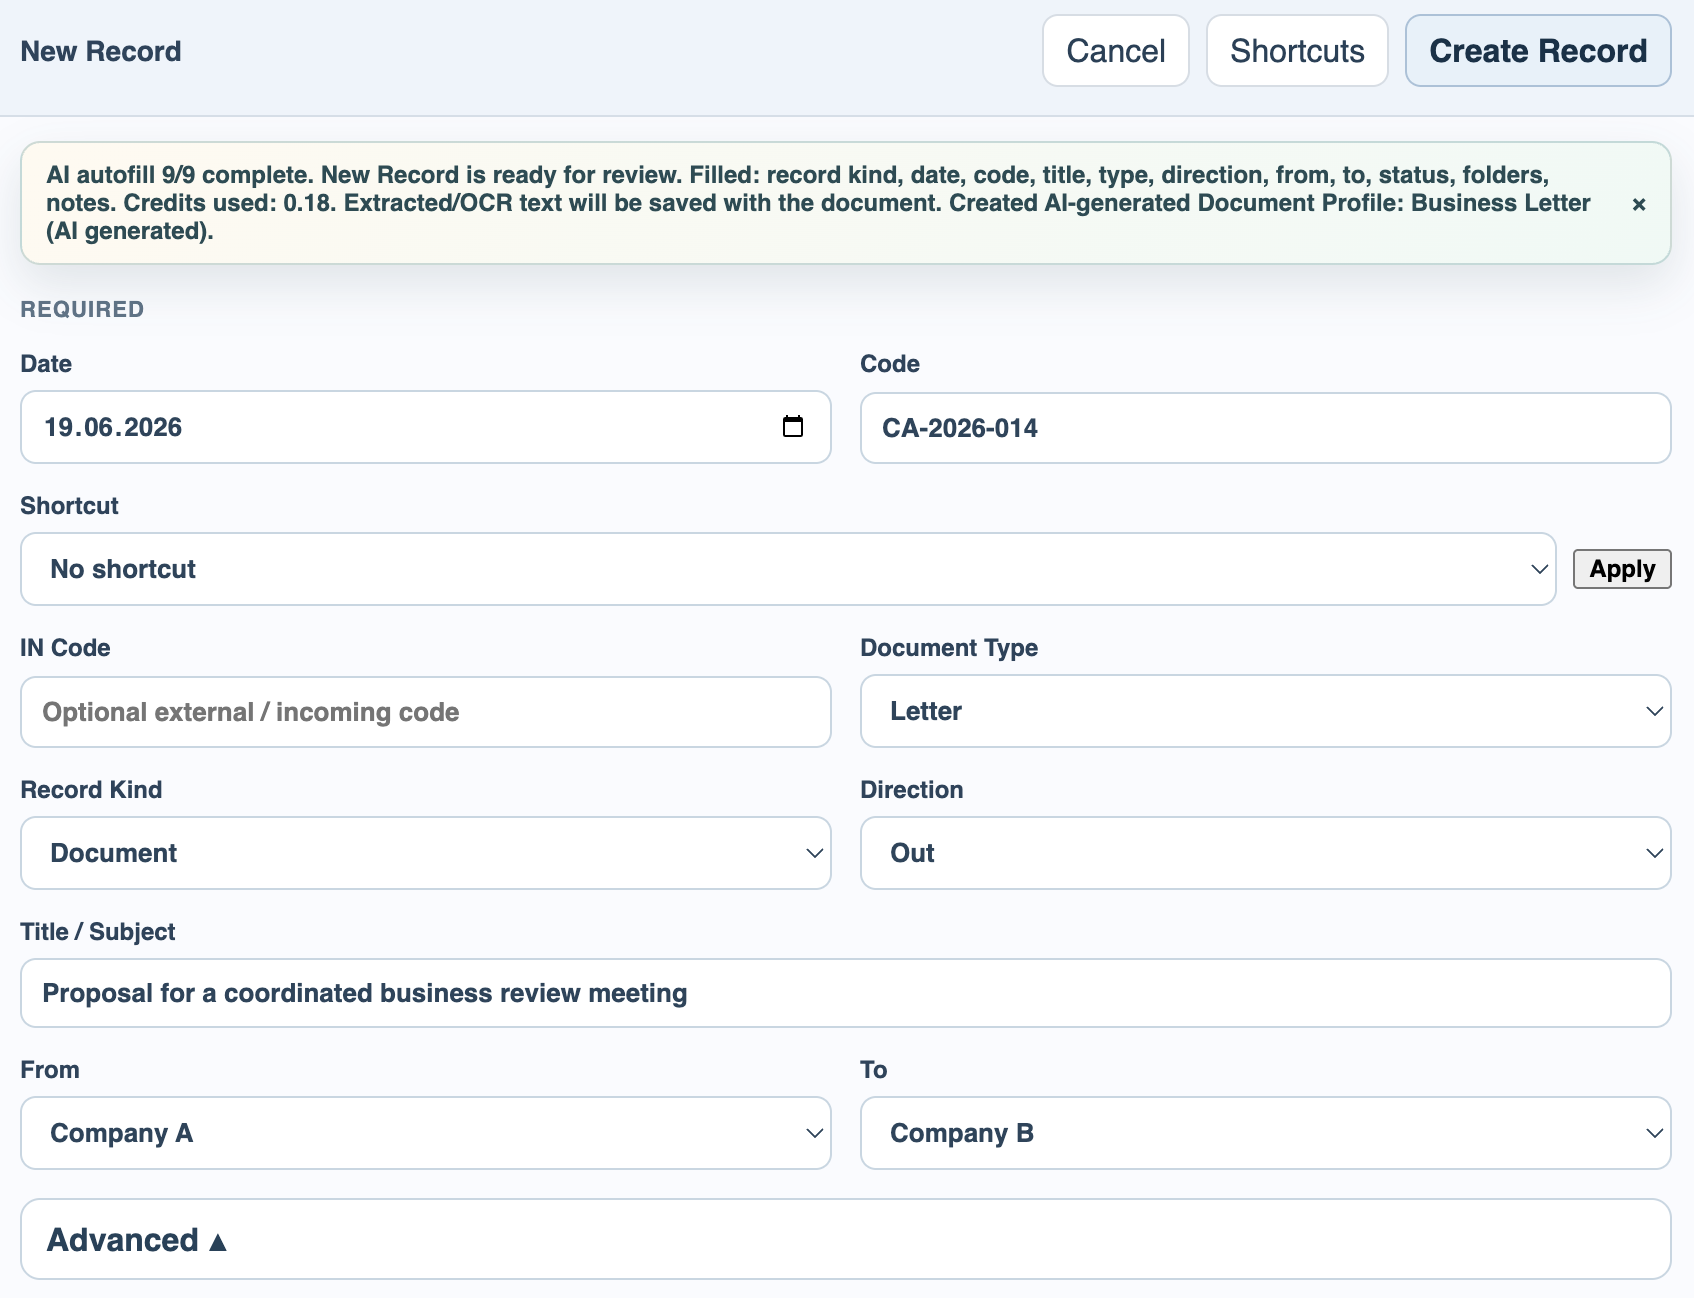Open the Direction dropdown set to Out
This screenshot has height=1298, width=1694.
coord(1265,853)
